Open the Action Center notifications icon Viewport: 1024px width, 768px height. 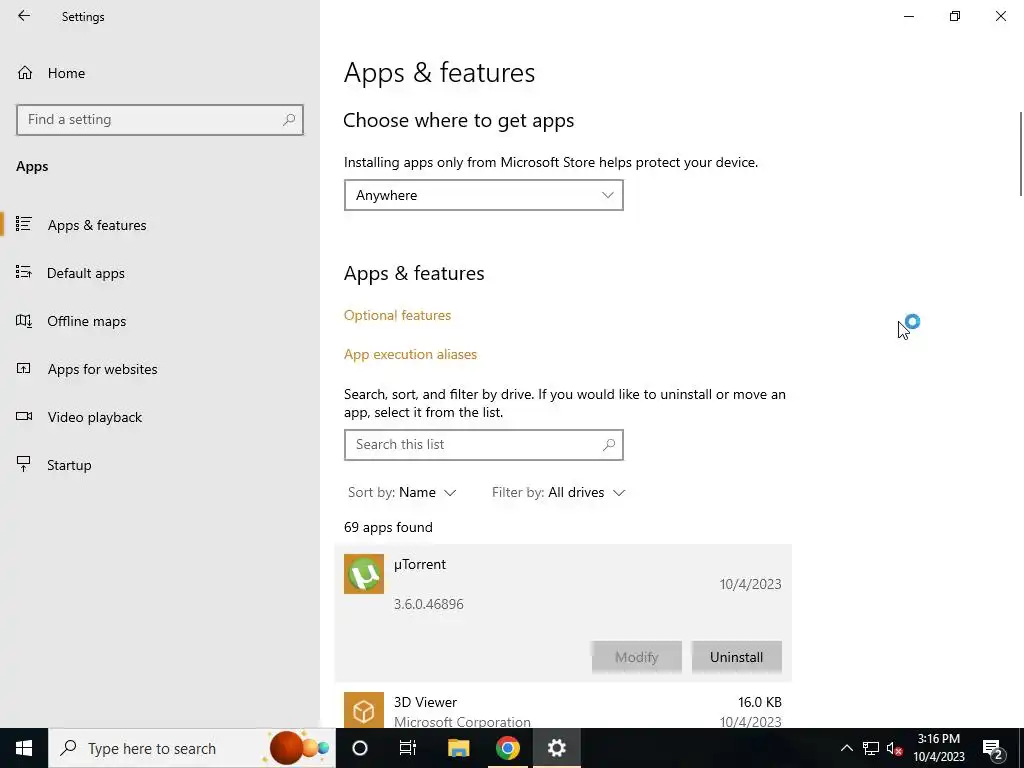(992, 749)
